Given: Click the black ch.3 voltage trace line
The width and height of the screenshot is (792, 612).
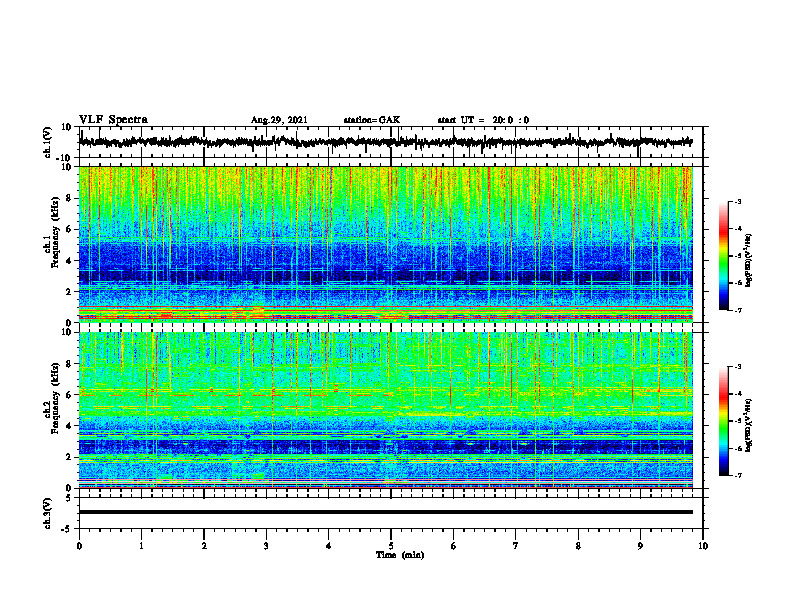Looking at the screenshot, I should (386, 512).
